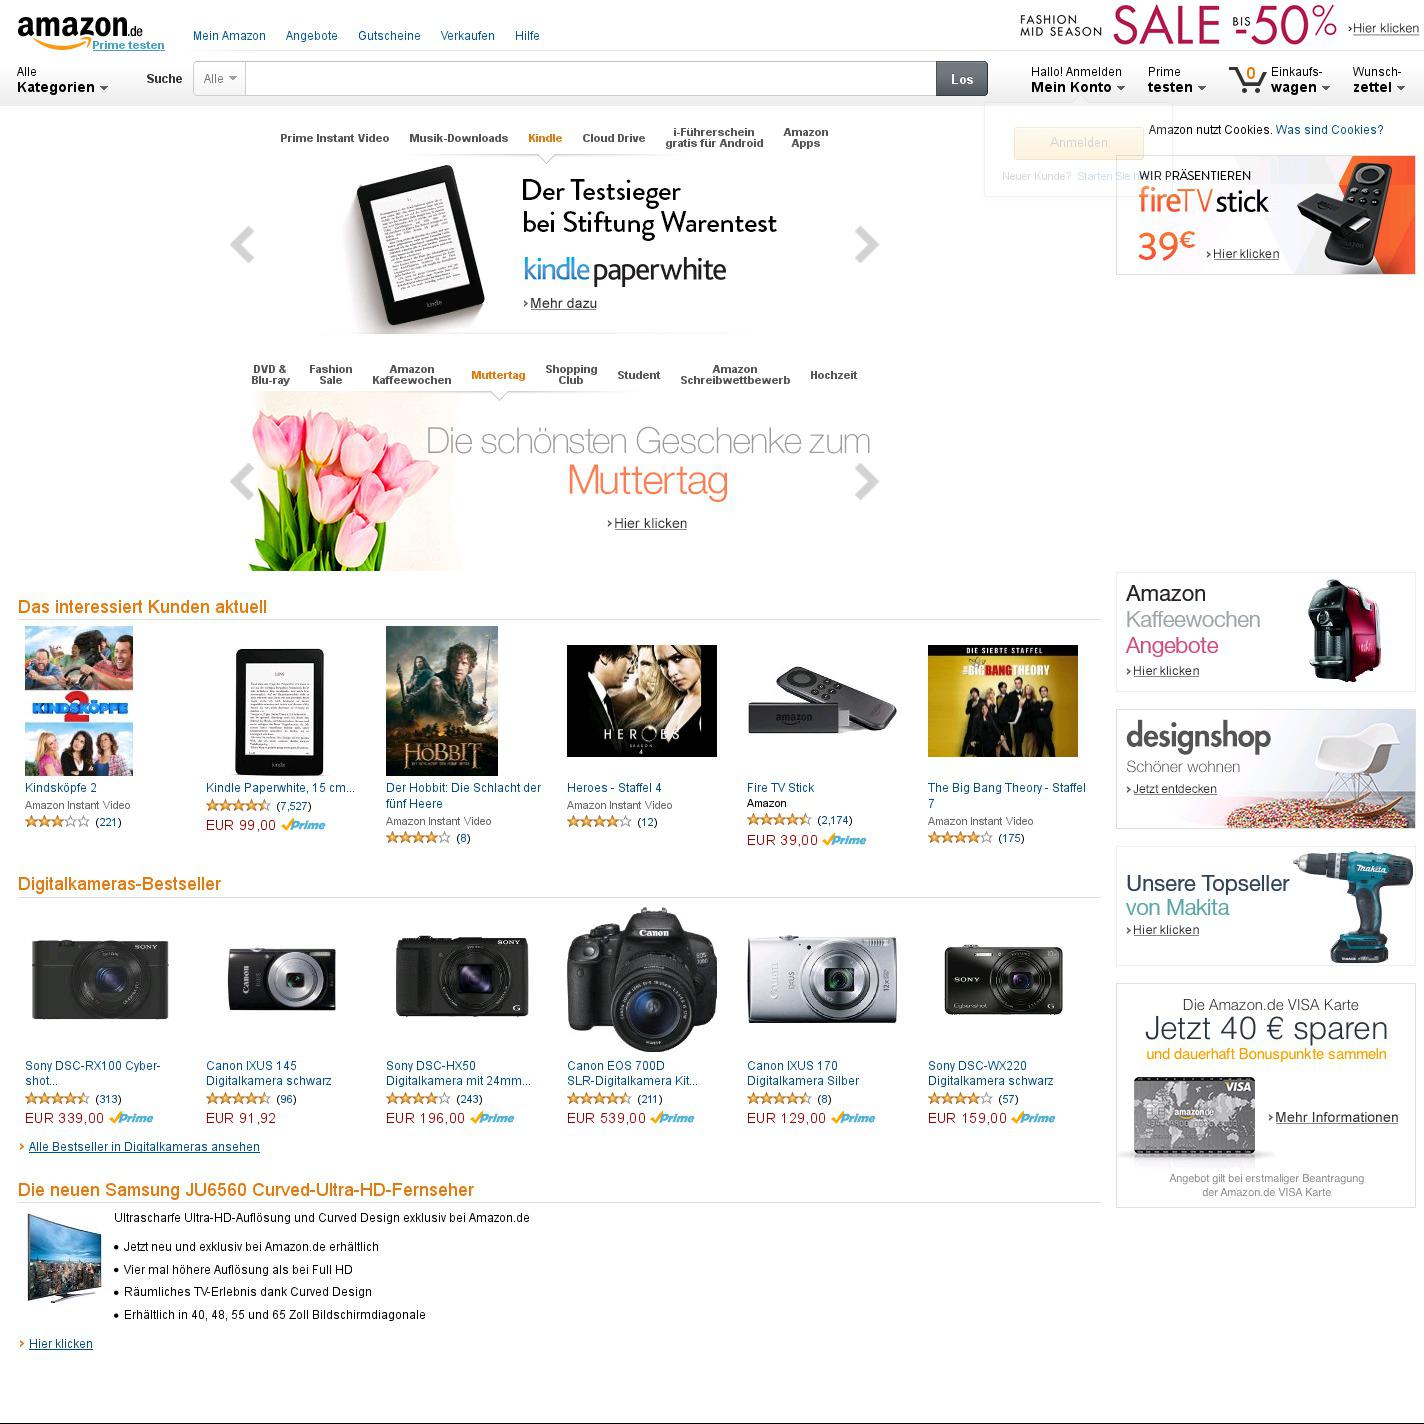Open the search category 'Alle' dropdown
Image resolution: width=1424 pixels, height=1424 pixels.
pos(220,79)
